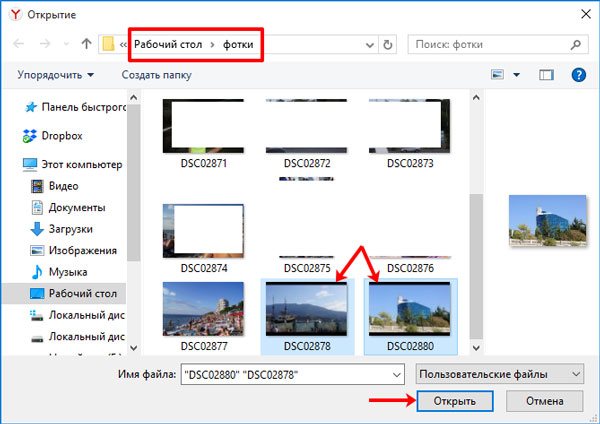Select Панель быстрого доступа in sidebar

click(x=75, y=107)
